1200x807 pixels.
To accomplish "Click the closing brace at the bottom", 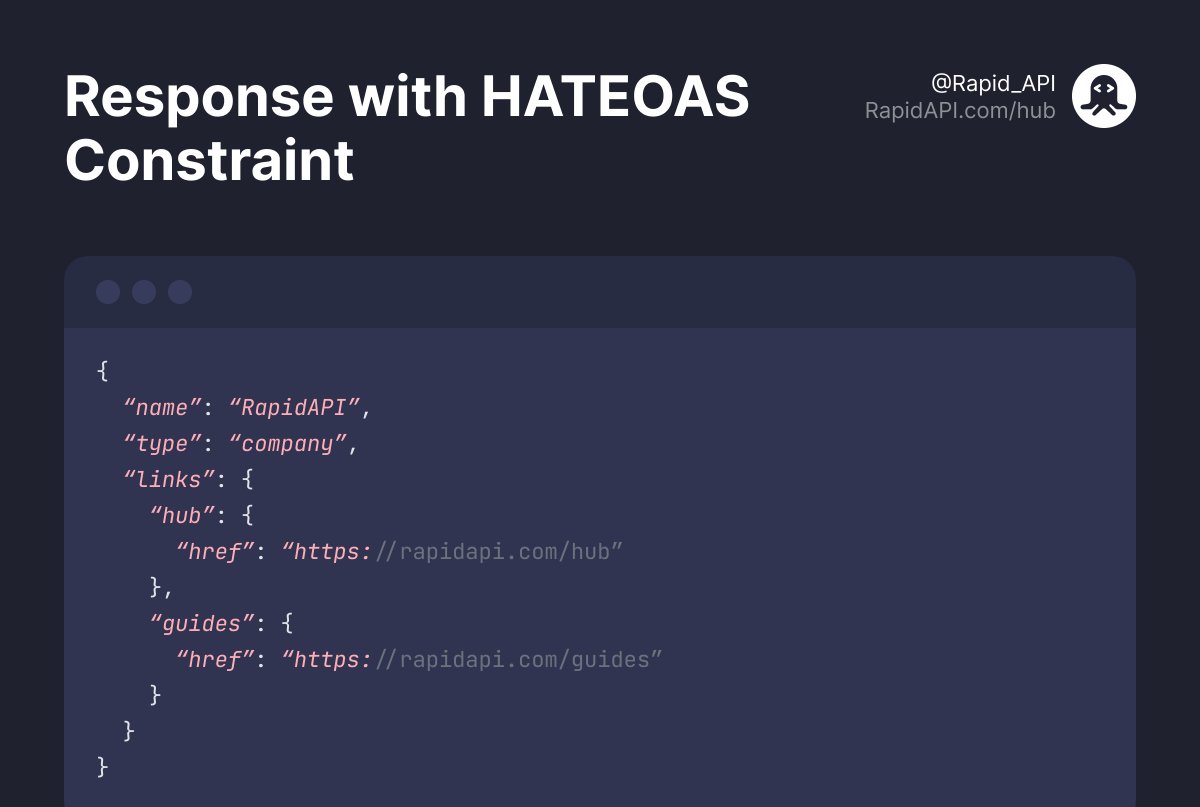I will 101,766.
